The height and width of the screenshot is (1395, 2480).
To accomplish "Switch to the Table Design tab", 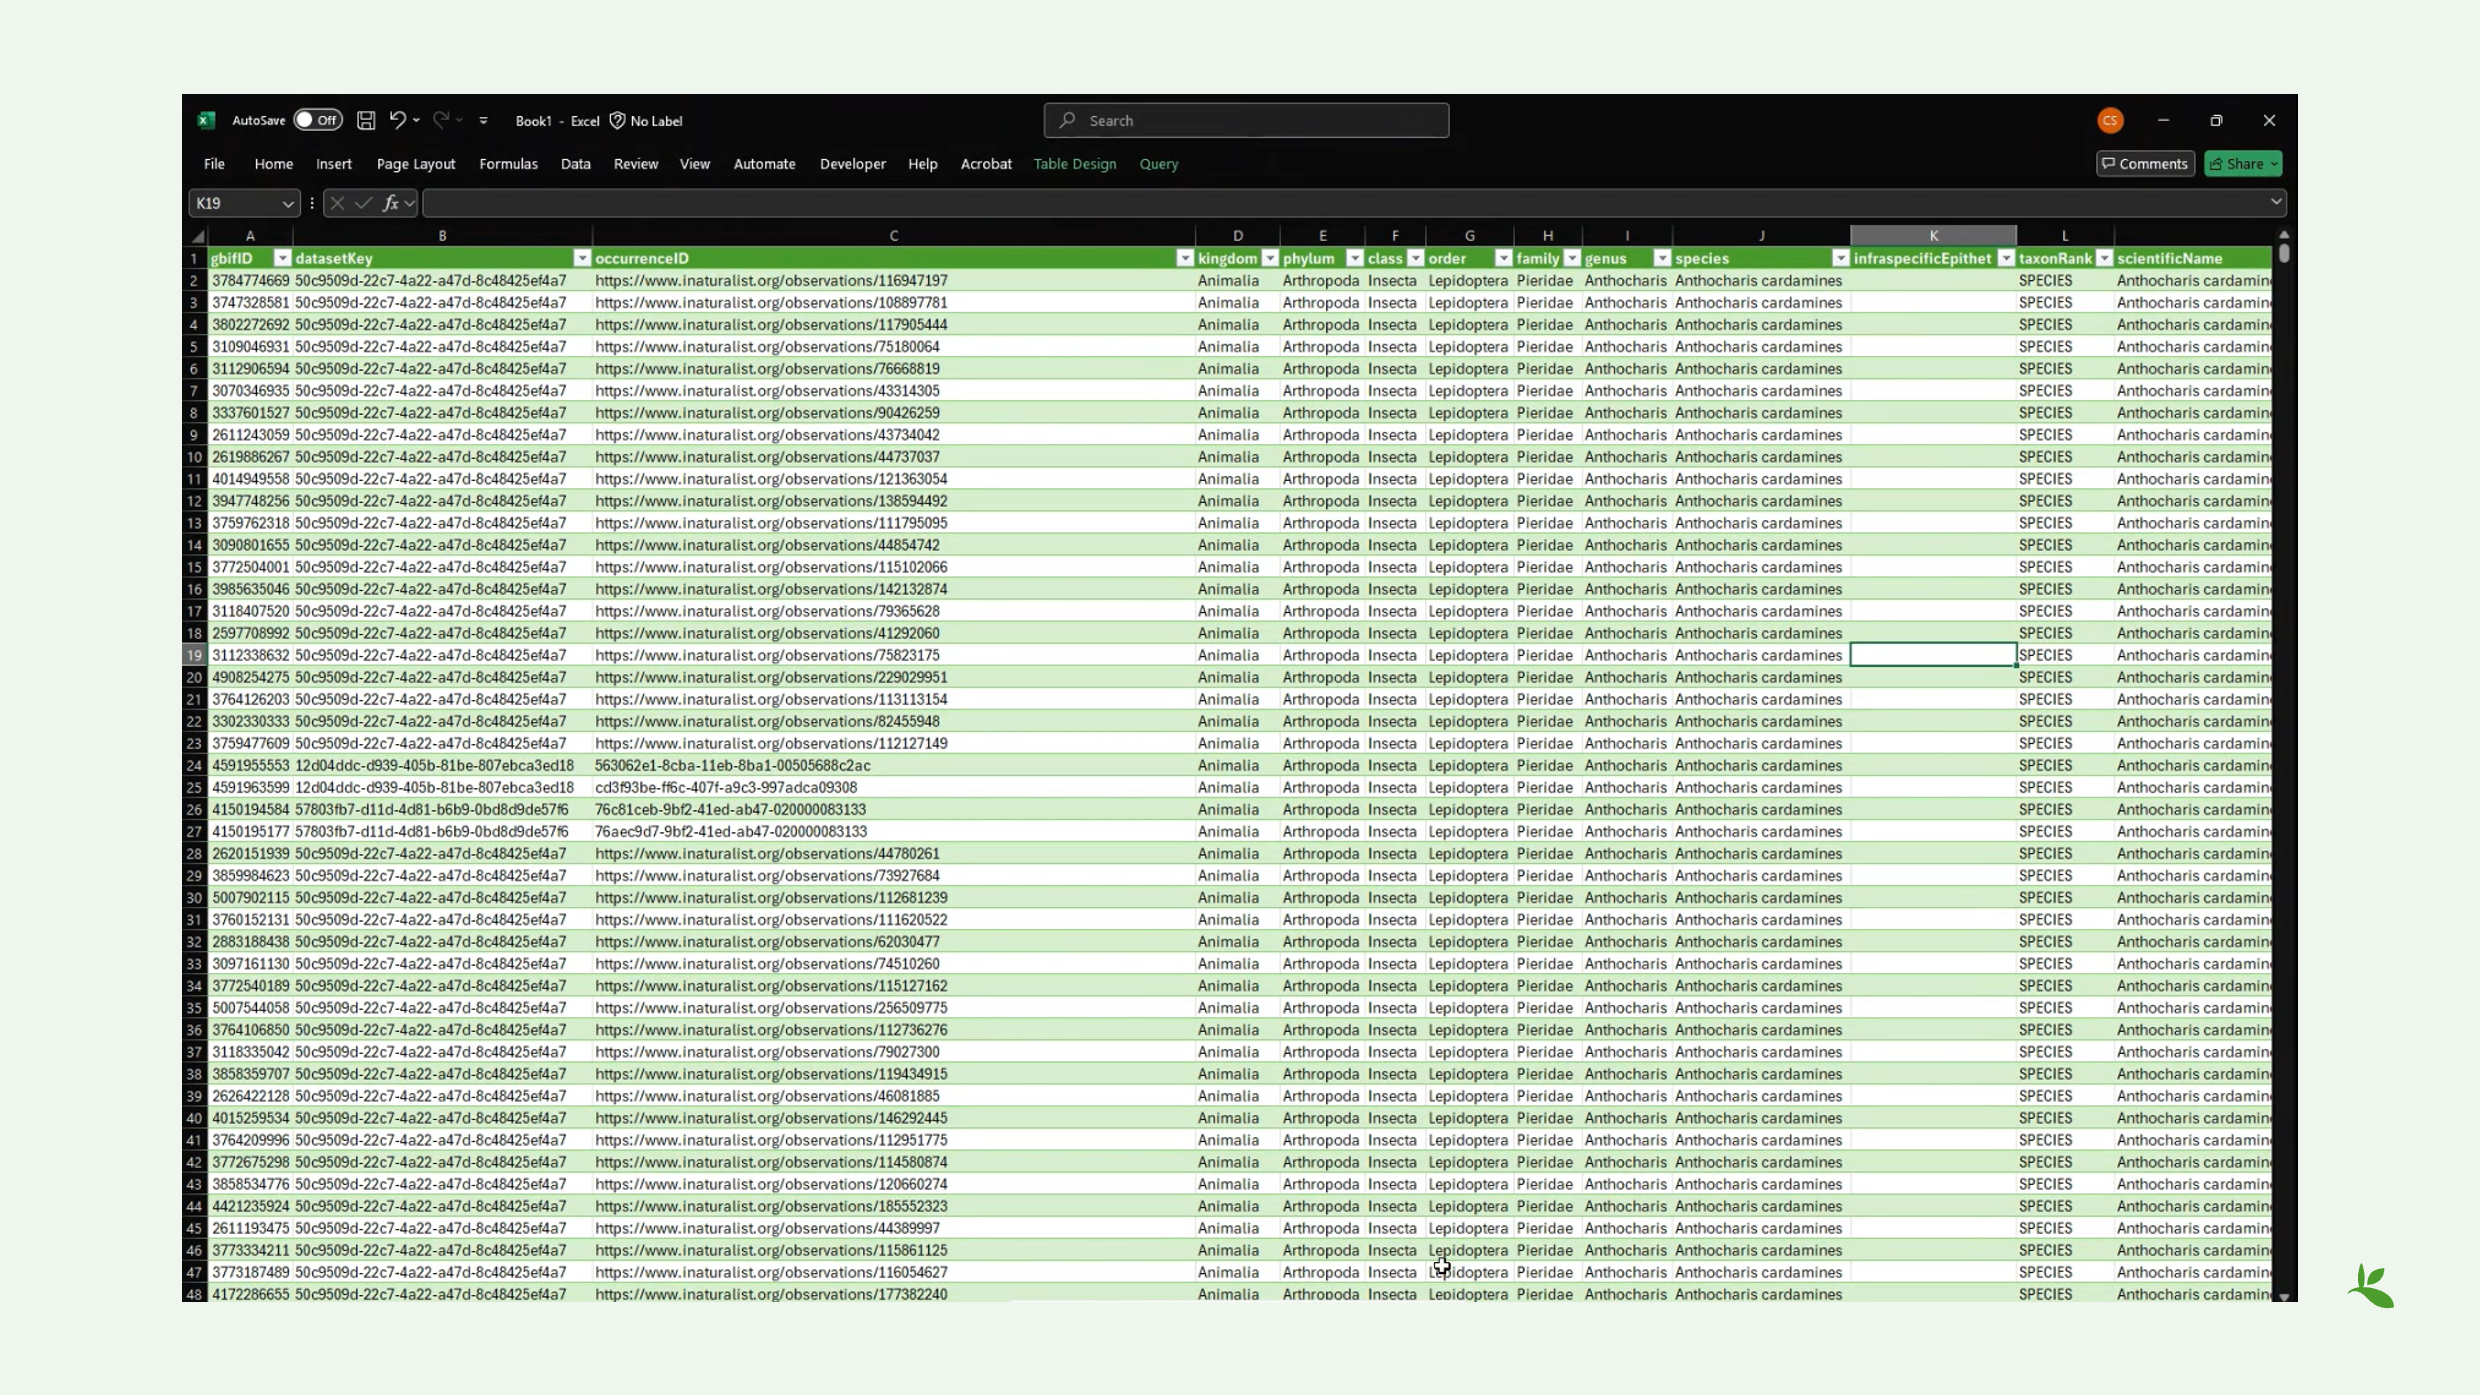I will point(1074,164).
